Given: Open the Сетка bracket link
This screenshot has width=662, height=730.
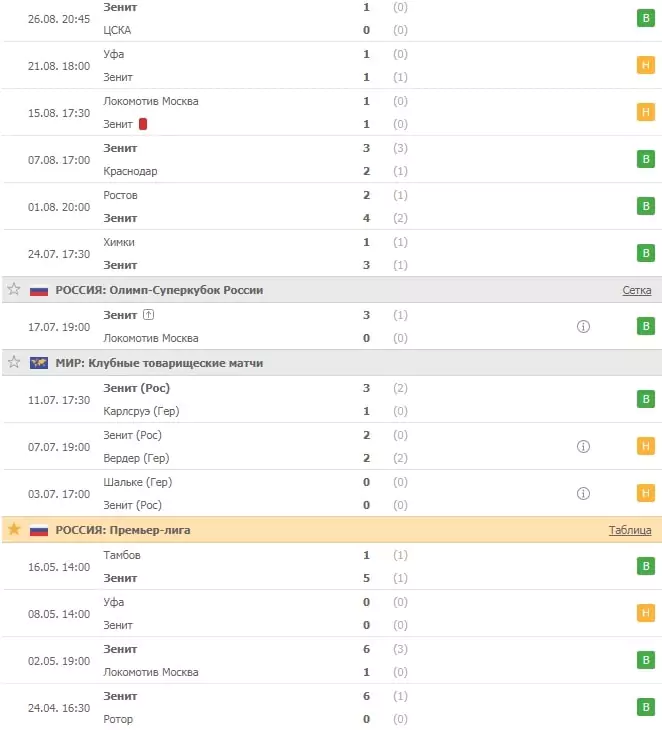Looking at the screenshot, I should tap(636, 290).
